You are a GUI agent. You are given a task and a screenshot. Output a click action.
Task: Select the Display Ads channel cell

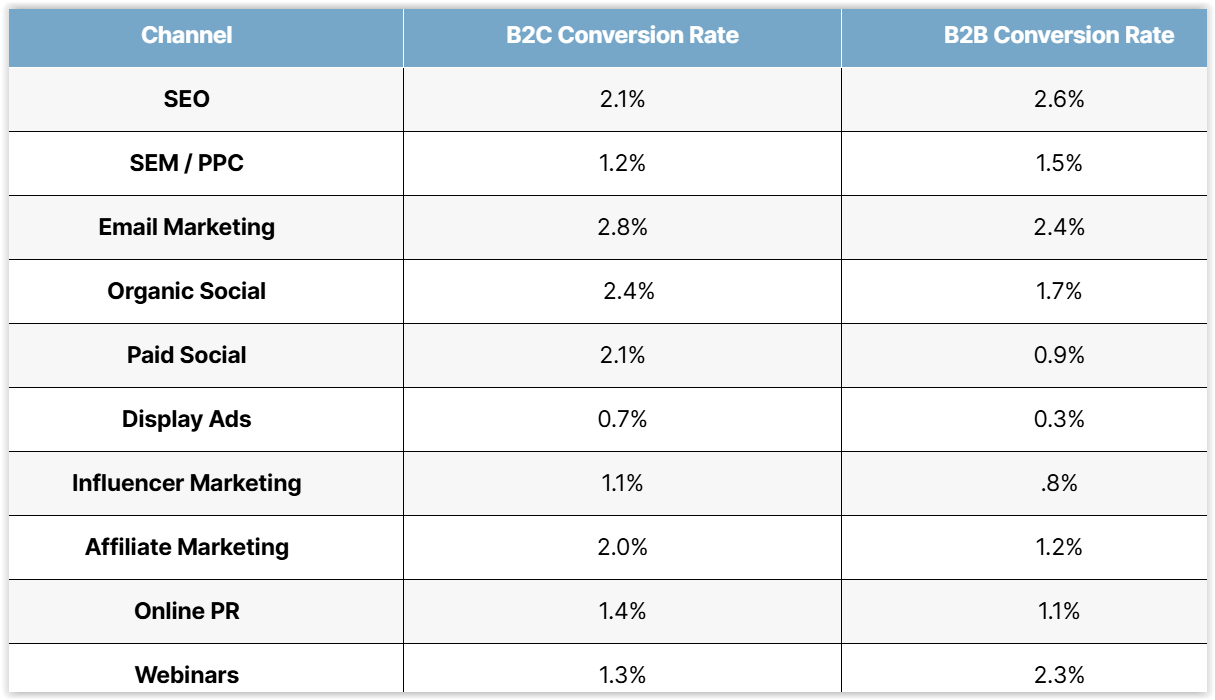(x=187, y=419)
